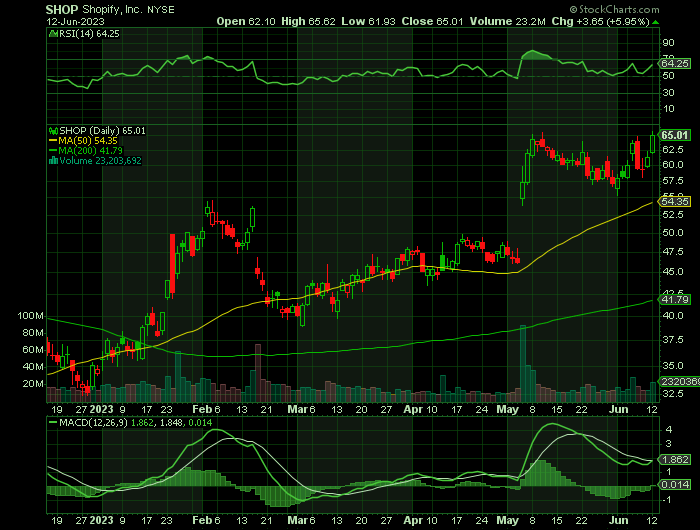The width and height of the screenshot is (700, 530).
Task: Click the 2320369 volume tag on right axis
Action: click(x=679, y=382)
